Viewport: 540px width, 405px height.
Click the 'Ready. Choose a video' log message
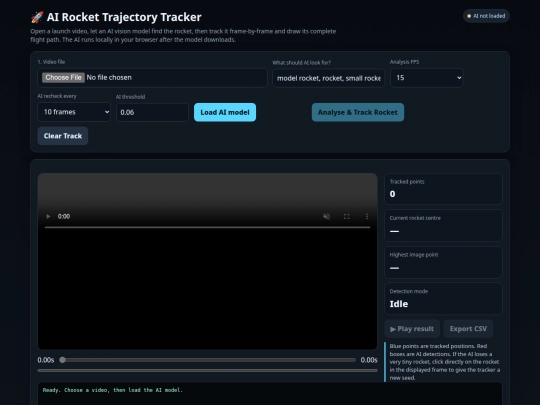tap(113, 390)
